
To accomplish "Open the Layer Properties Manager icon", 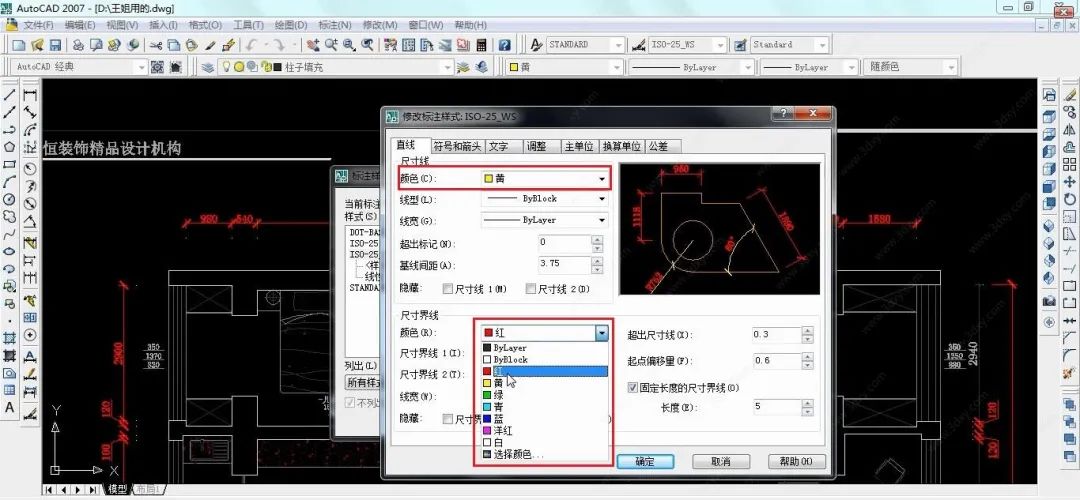I will point(207,67).
